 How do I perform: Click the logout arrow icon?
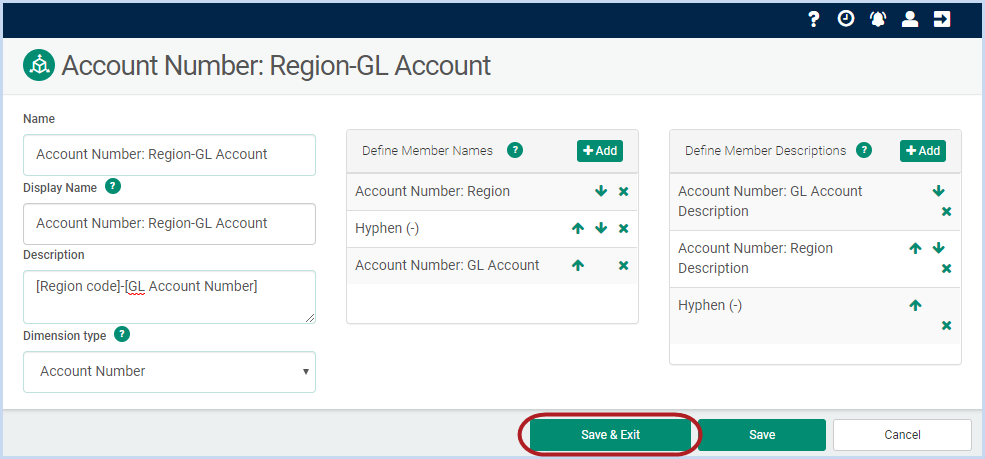pos(942,19)
